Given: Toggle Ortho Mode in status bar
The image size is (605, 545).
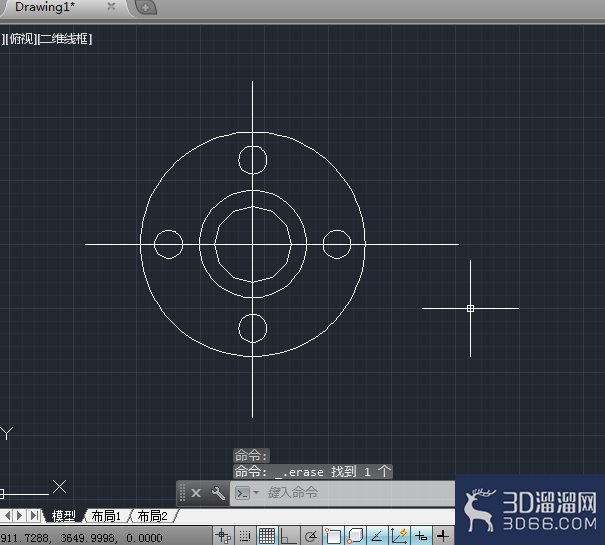Looking at the screenshot, I should pyautogui.click(x=288, y=536).
